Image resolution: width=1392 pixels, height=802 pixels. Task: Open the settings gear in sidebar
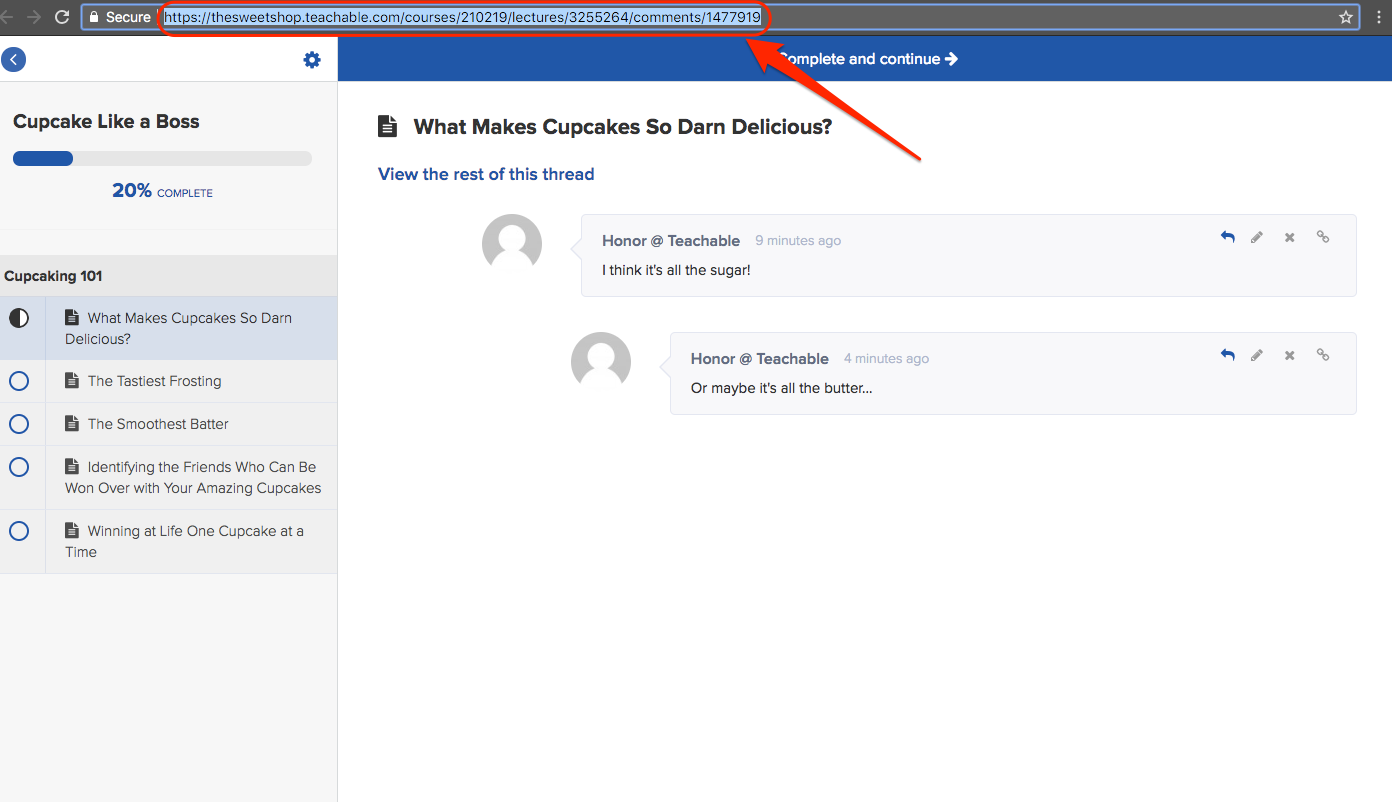tap(312, 60)
